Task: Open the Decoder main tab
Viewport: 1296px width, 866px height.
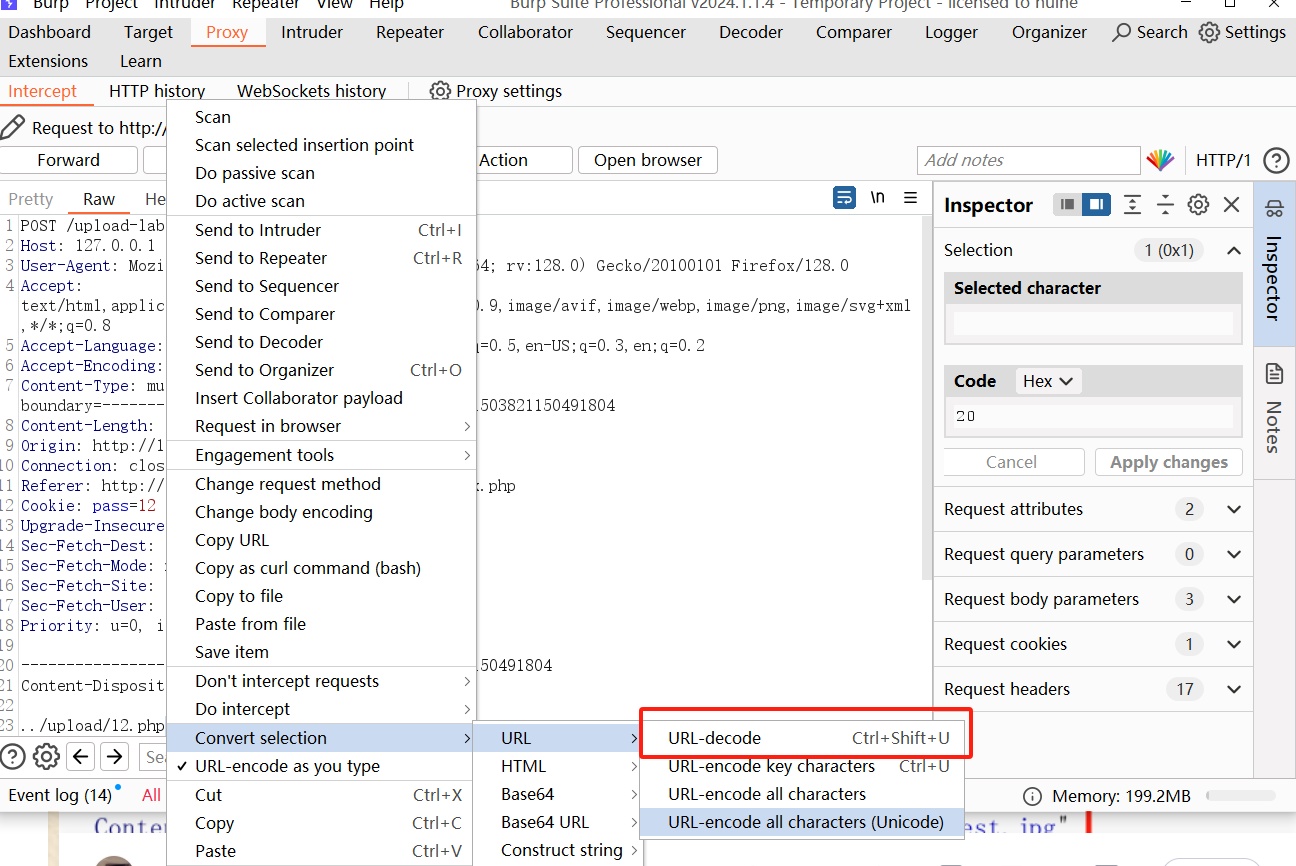Action: click(751, 32)
